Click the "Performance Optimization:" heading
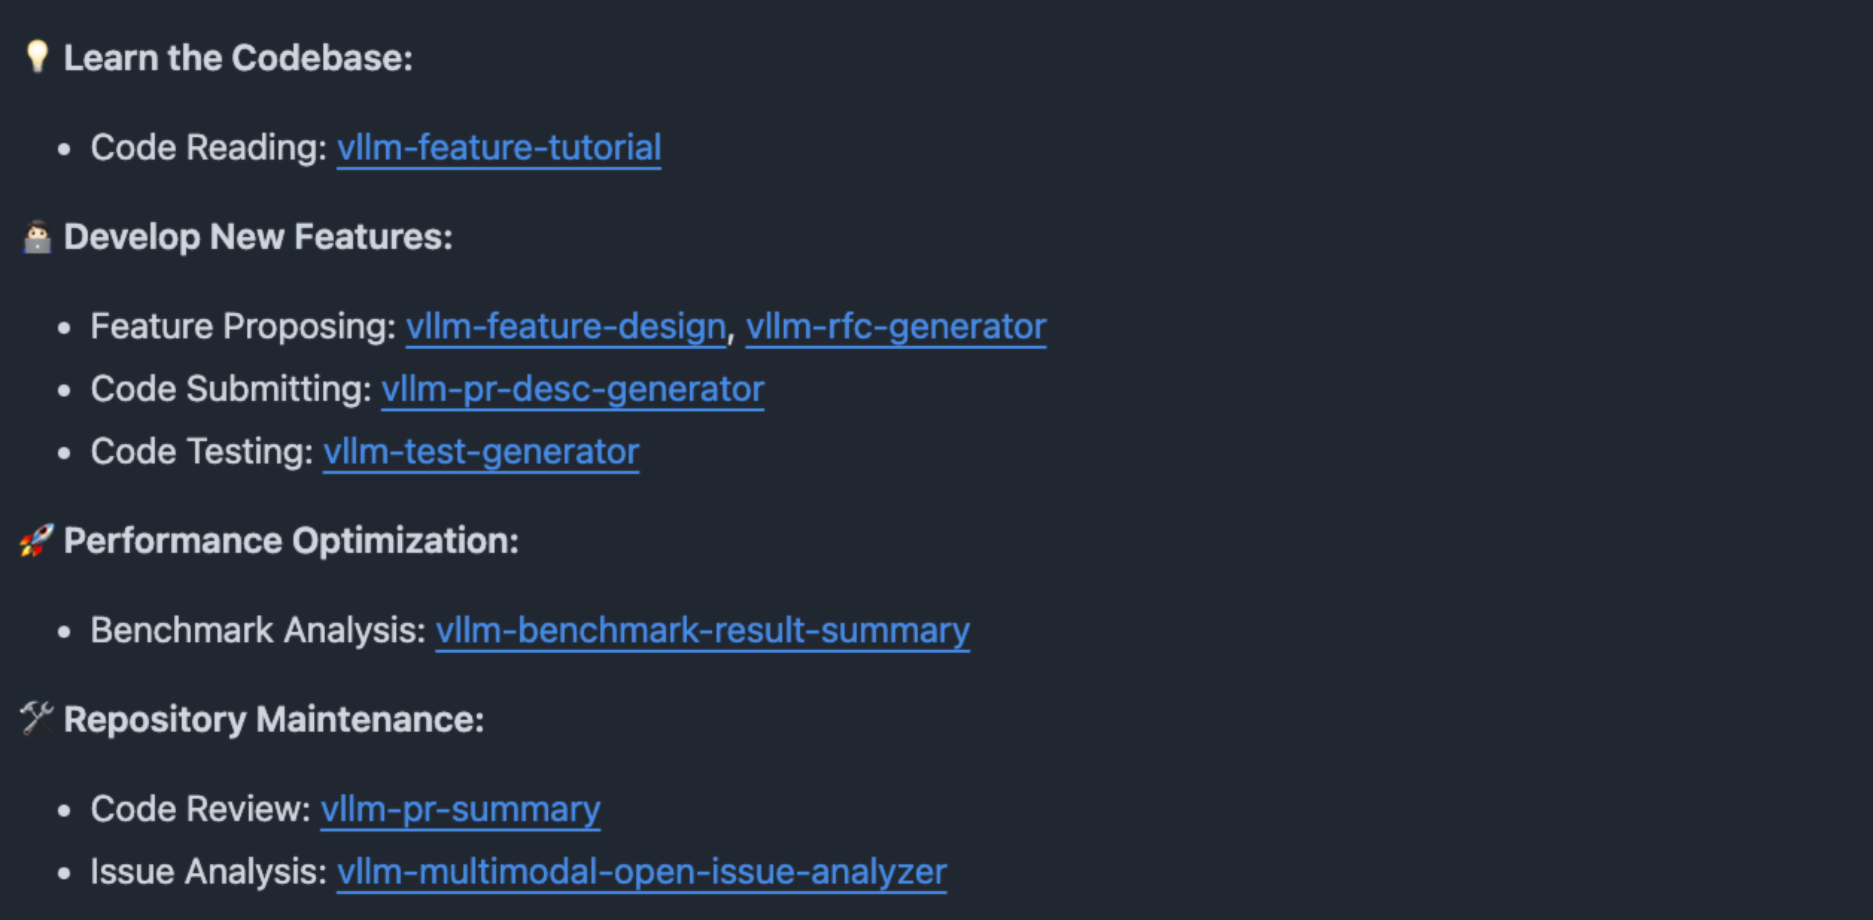 291,541
